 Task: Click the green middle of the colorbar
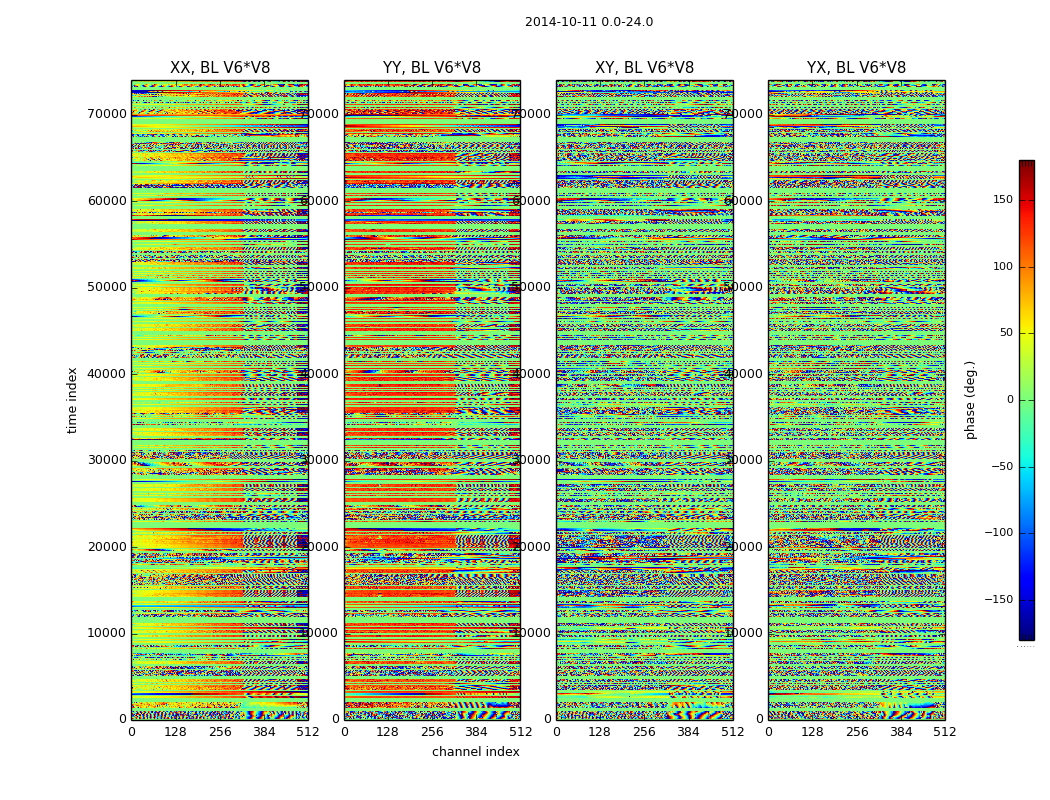tap(1026, 400)
